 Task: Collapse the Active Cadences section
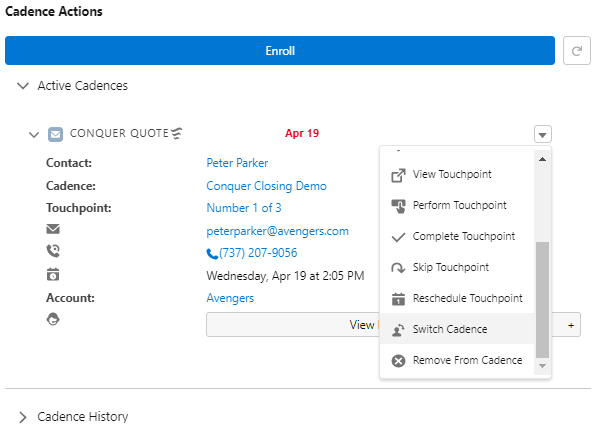point(23,86)
